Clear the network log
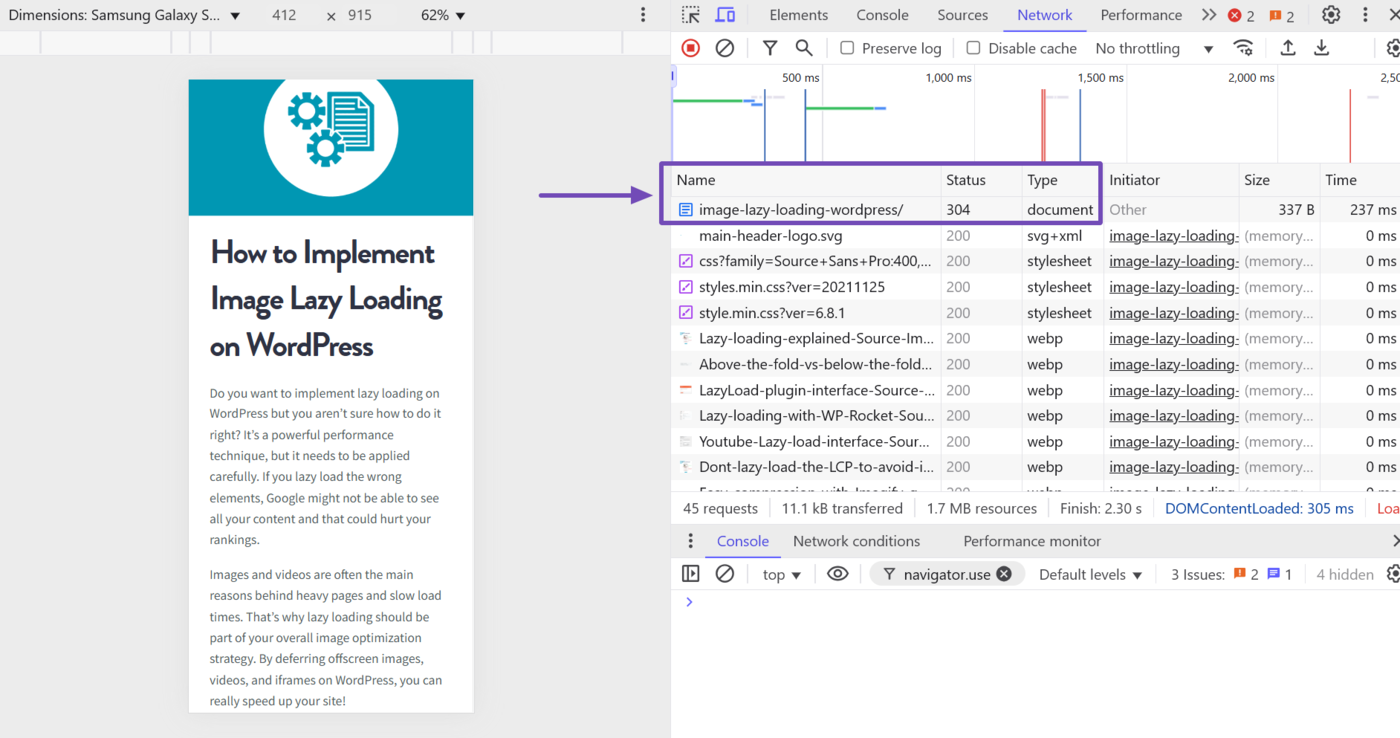 tap(725, 48)
